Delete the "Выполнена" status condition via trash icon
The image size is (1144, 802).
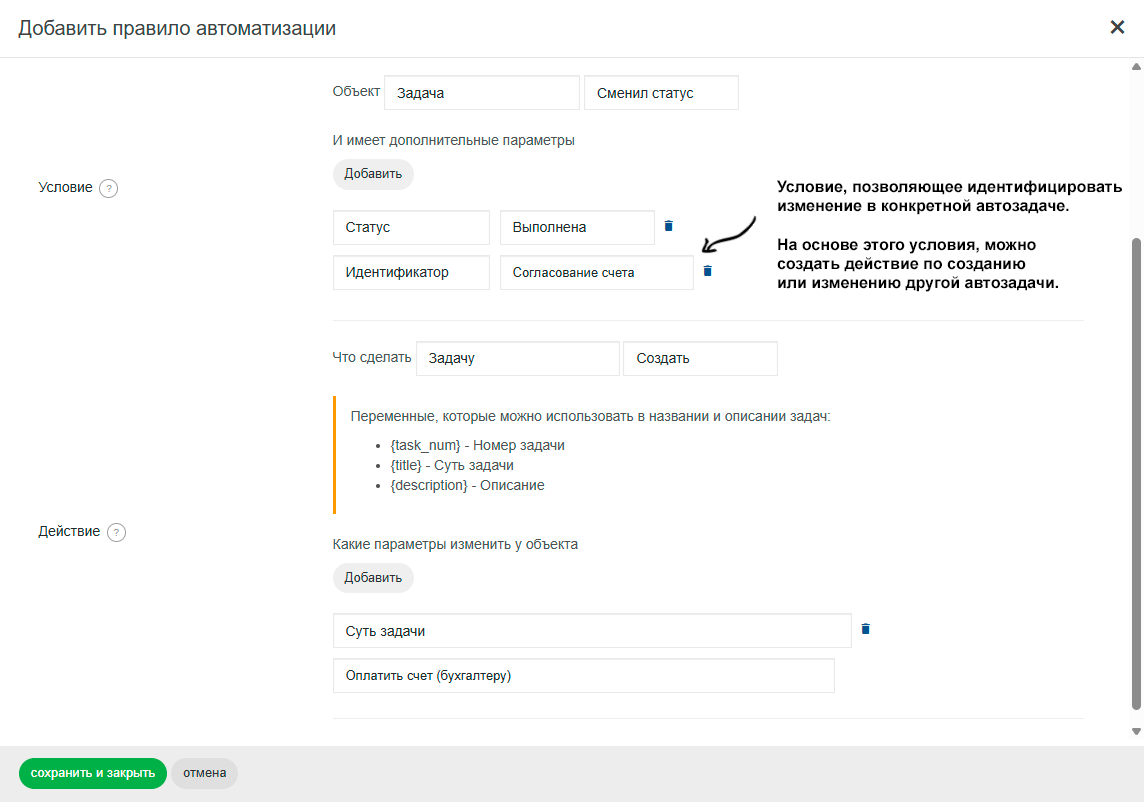pos(667,226)
